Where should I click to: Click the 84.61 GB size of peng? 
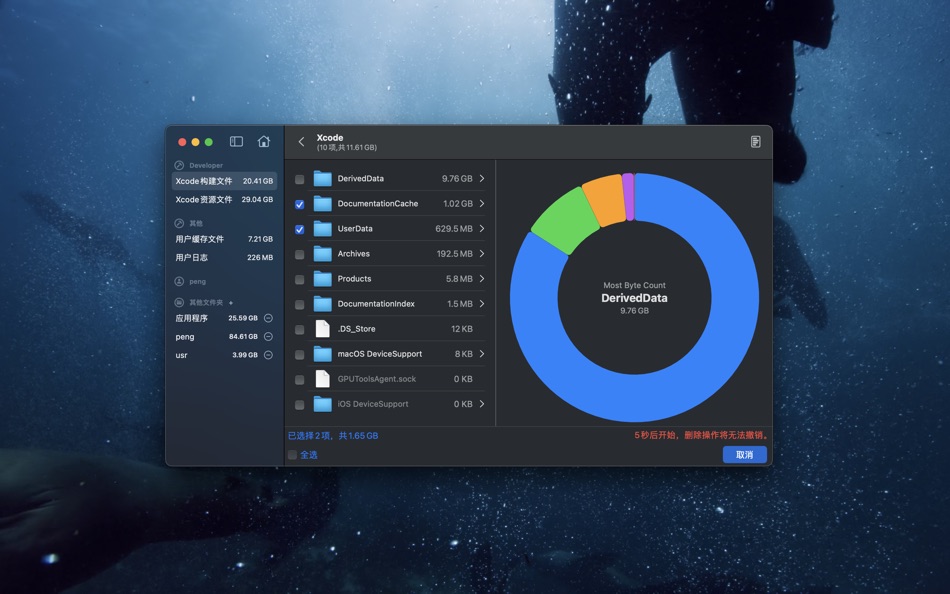point(243,336)
